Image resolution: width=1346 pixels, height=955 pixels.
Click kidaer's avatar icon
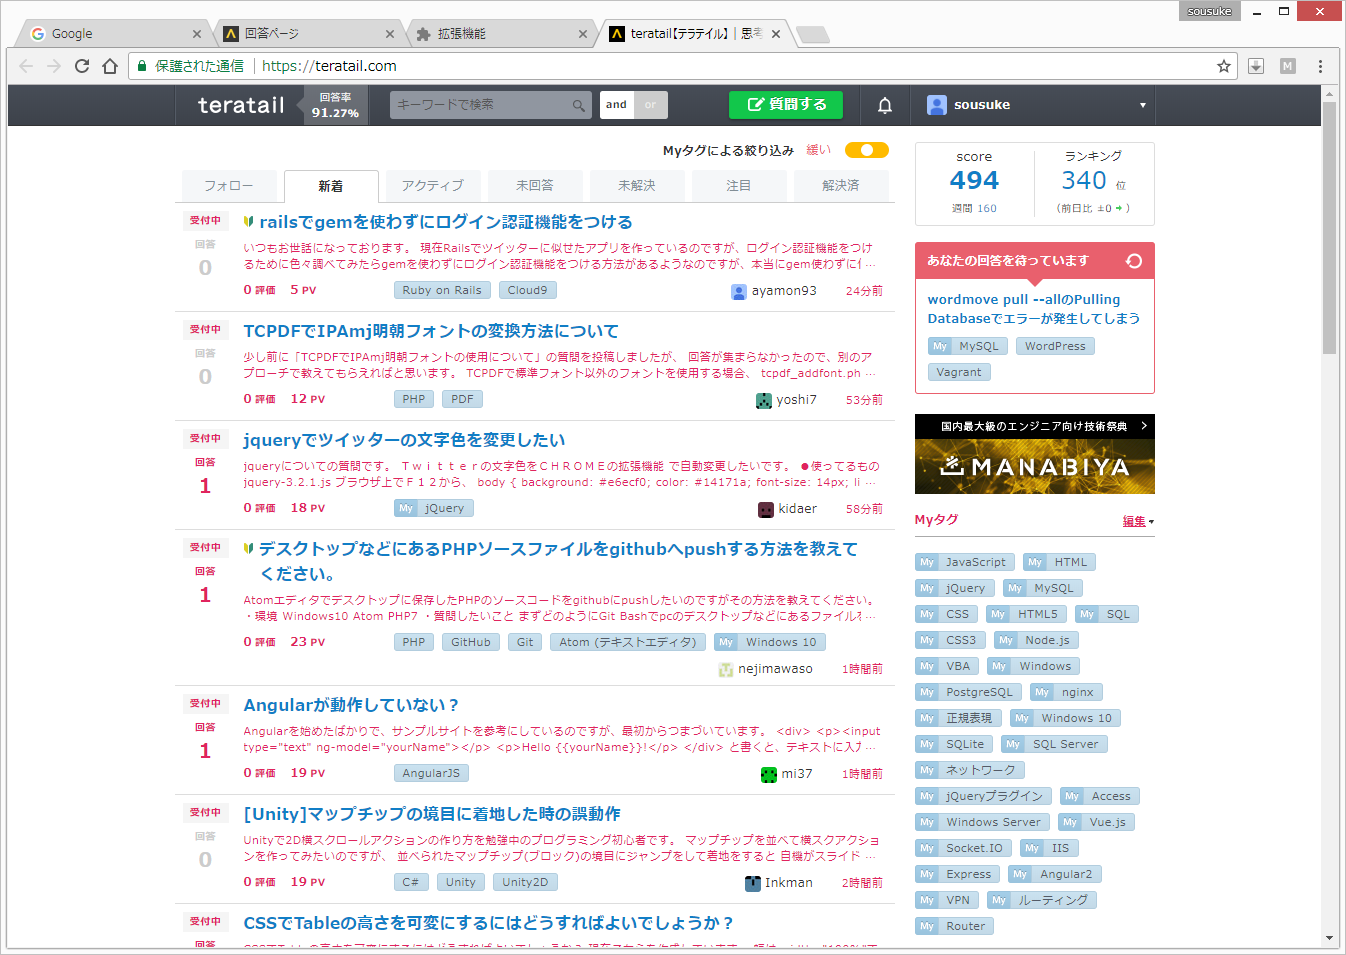point(766,509)
